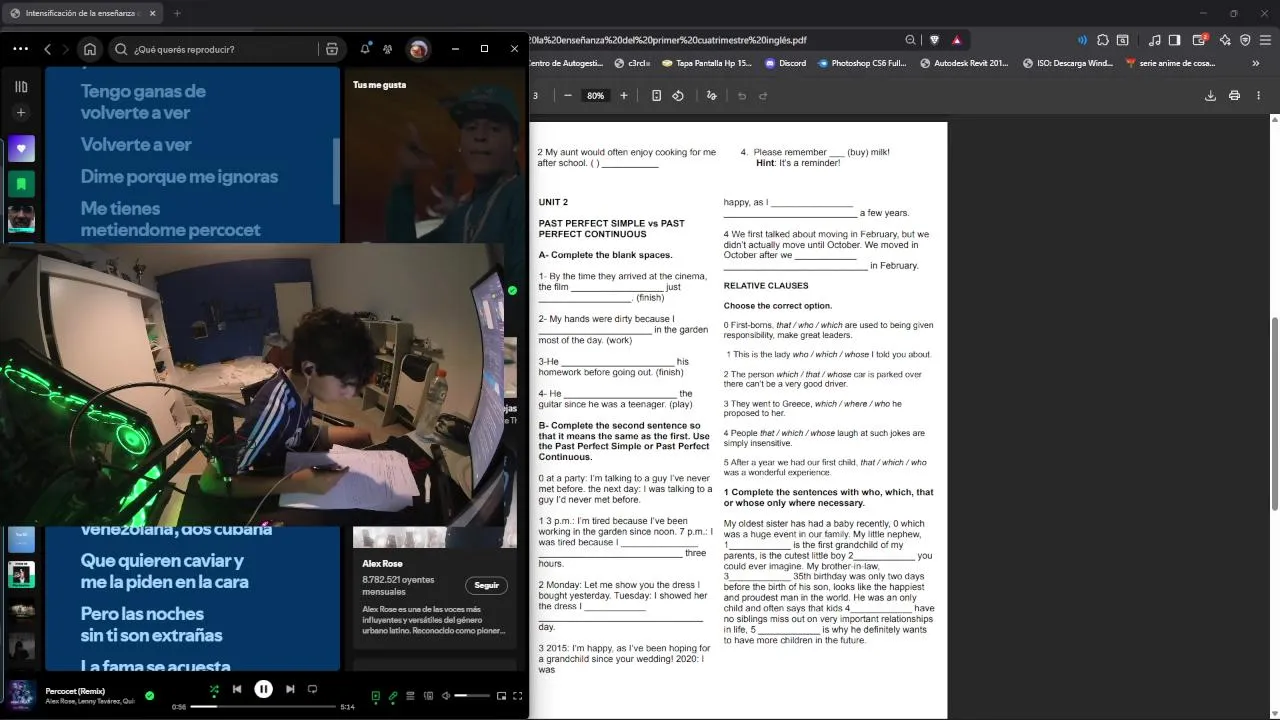
Task: Open the 'Photoshop CS6 Full...' bookmark
Action: tap(862, 63)
